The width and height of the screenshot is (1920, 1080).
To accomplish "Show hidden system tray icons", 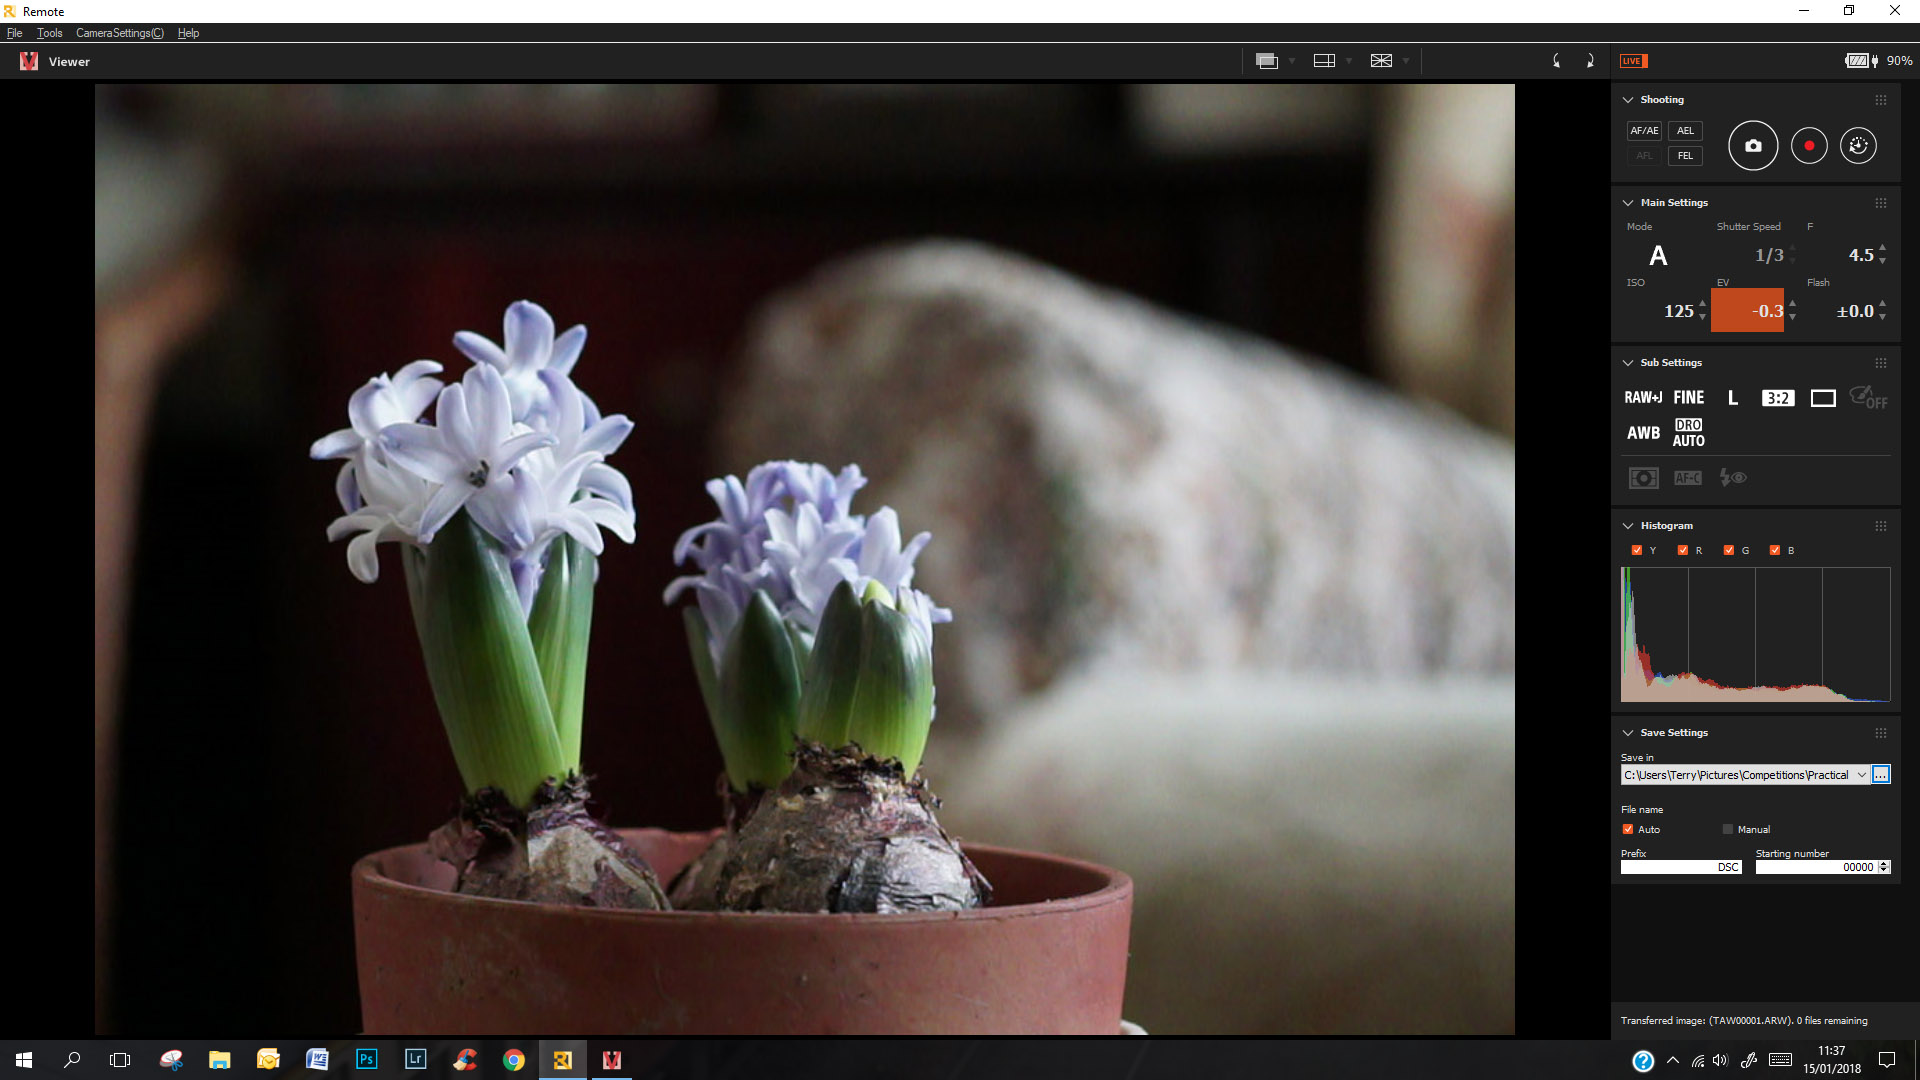I will tap(1672, 1060).
